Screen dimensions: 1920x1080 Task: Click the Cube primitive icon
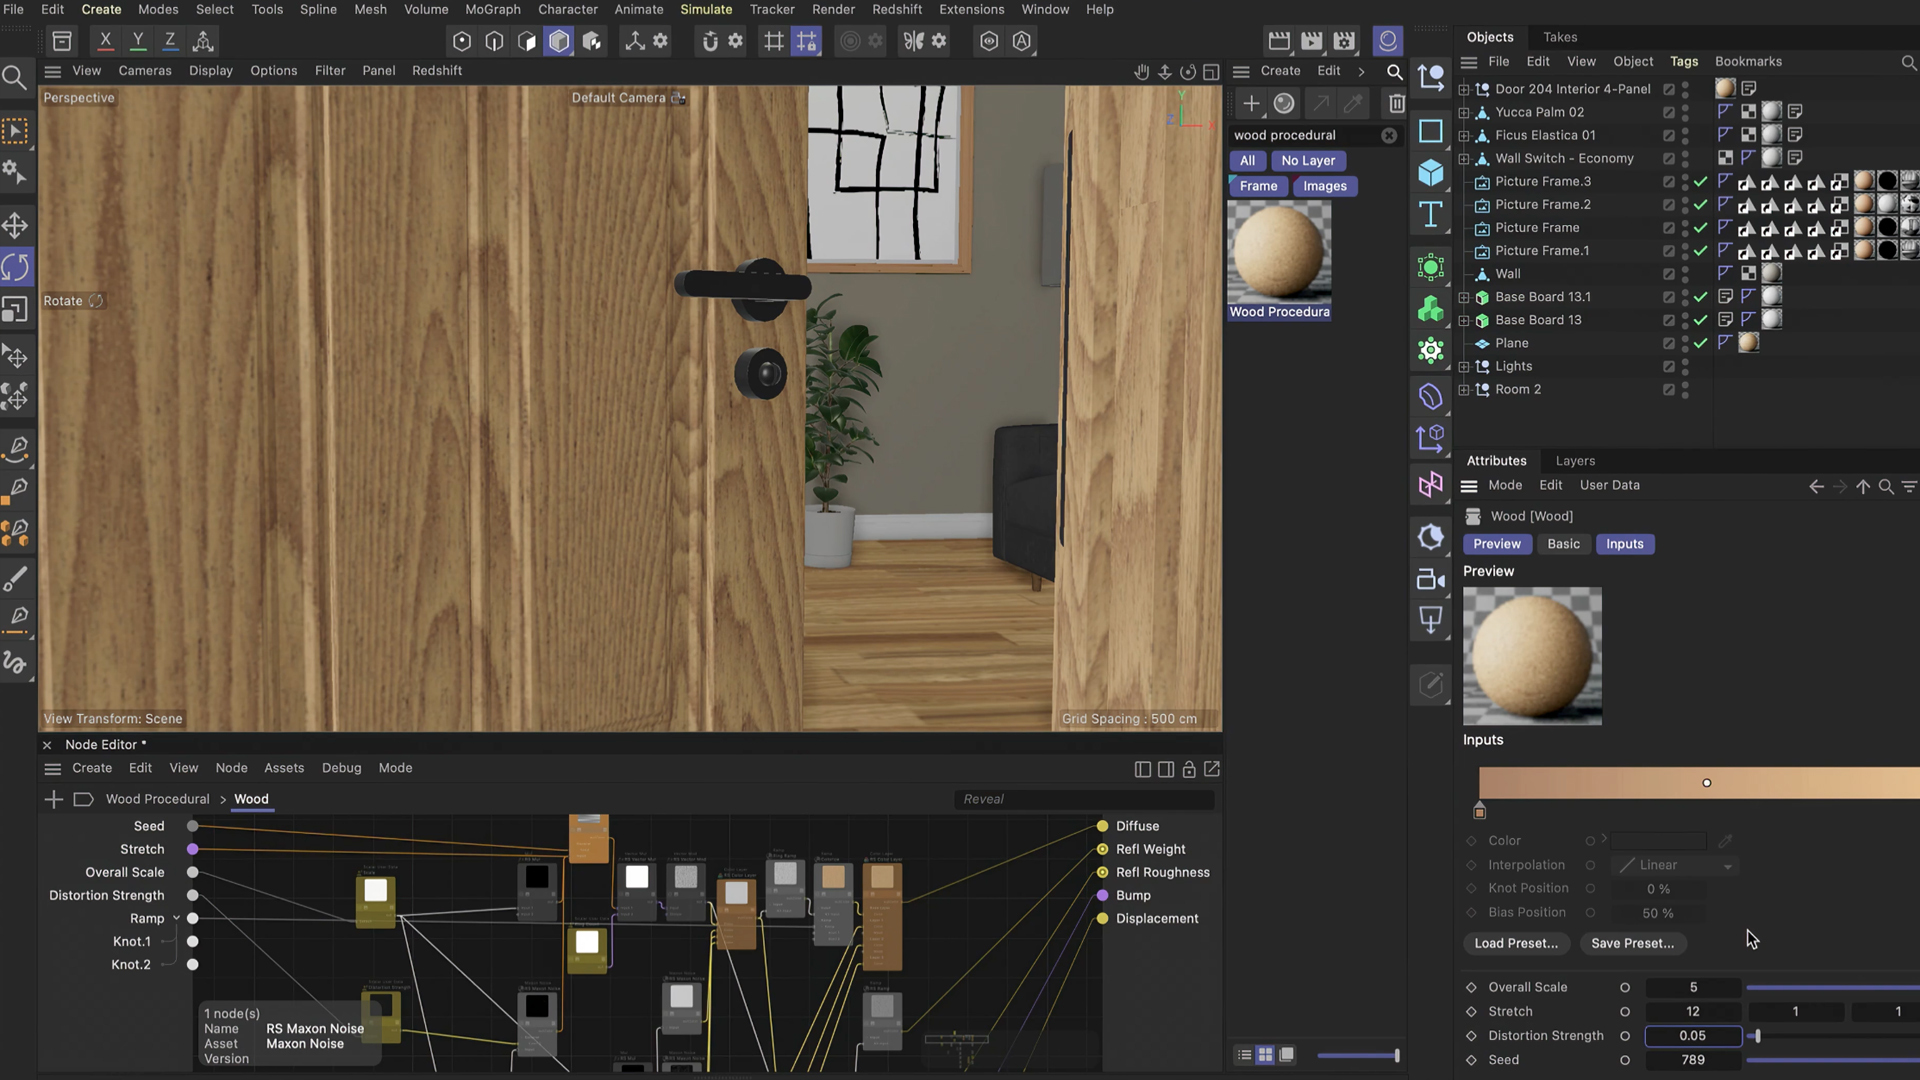(1431, 172)
